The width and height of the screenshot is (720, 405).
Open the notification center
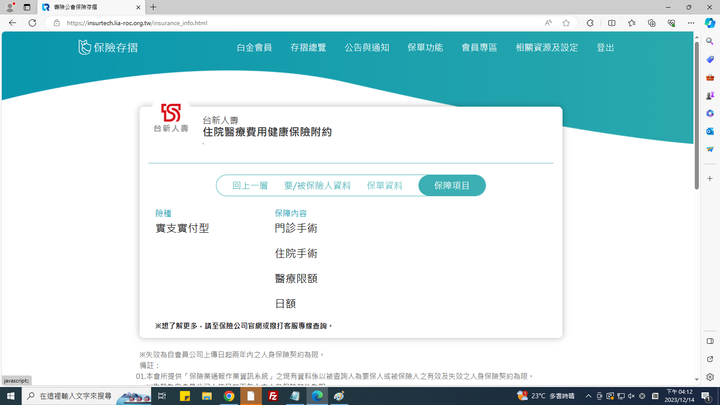tap(706, 396)
